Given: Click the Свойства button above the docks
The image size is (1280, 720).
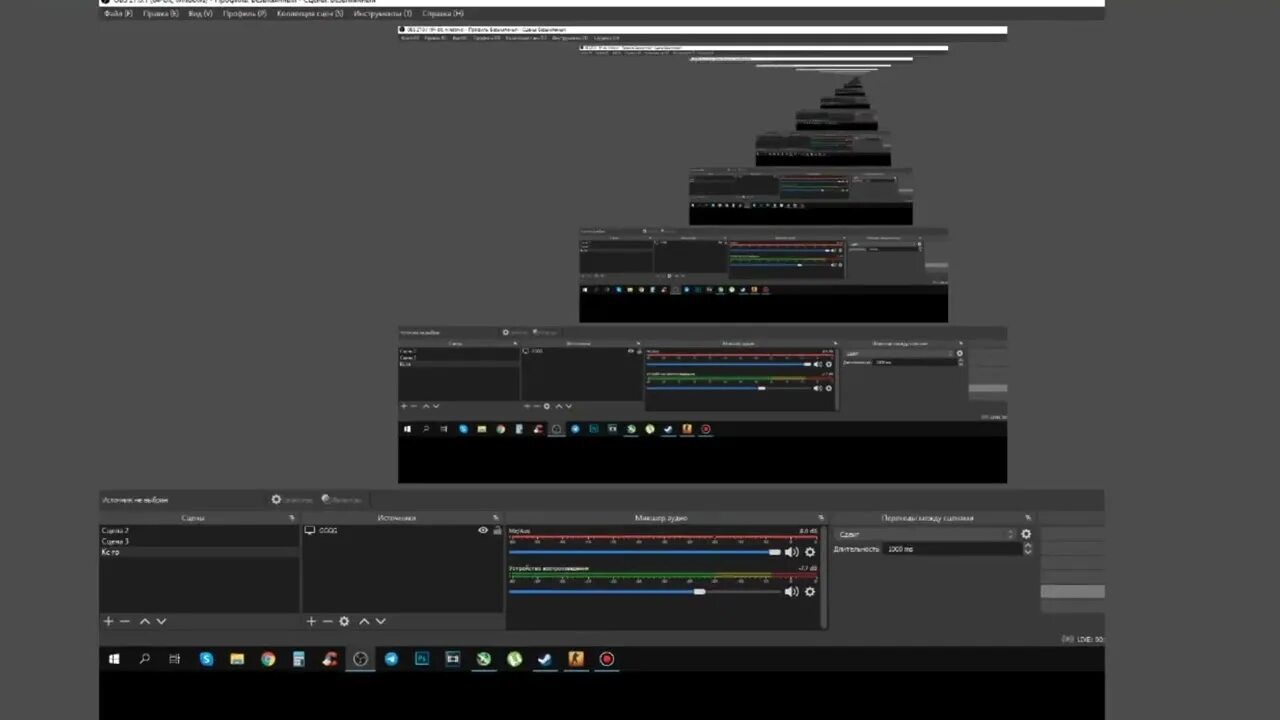Looking at the screenshot, I should click(x=292, y=499).
